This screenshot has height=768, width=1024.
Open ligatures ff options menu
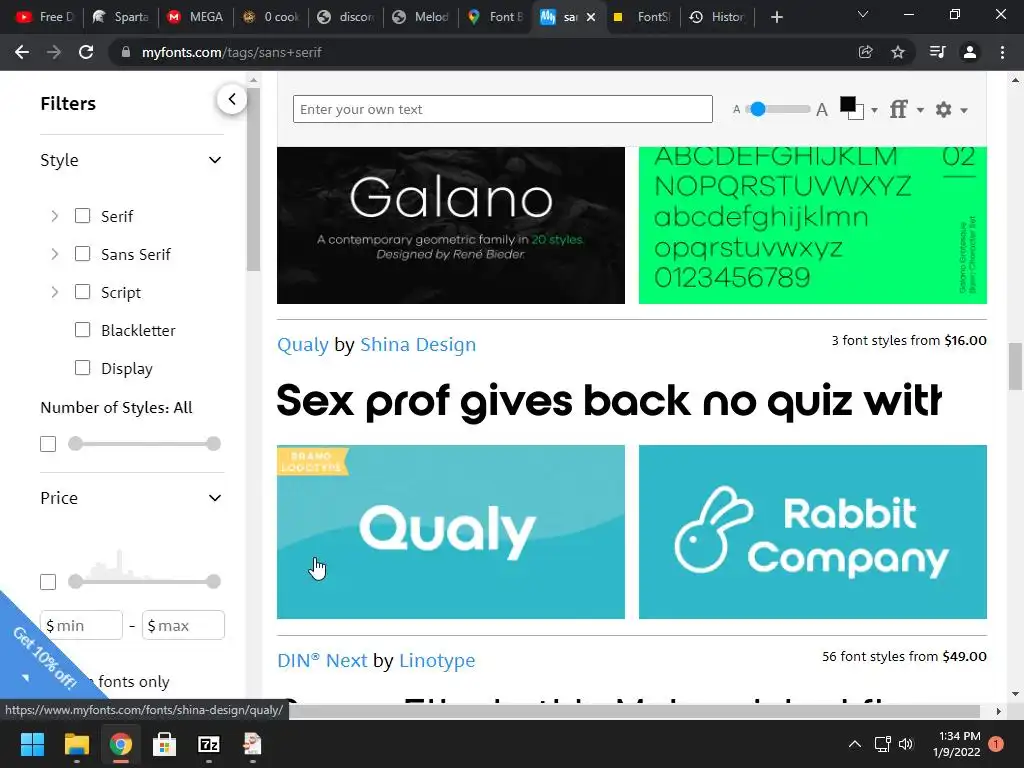[906, 109]
